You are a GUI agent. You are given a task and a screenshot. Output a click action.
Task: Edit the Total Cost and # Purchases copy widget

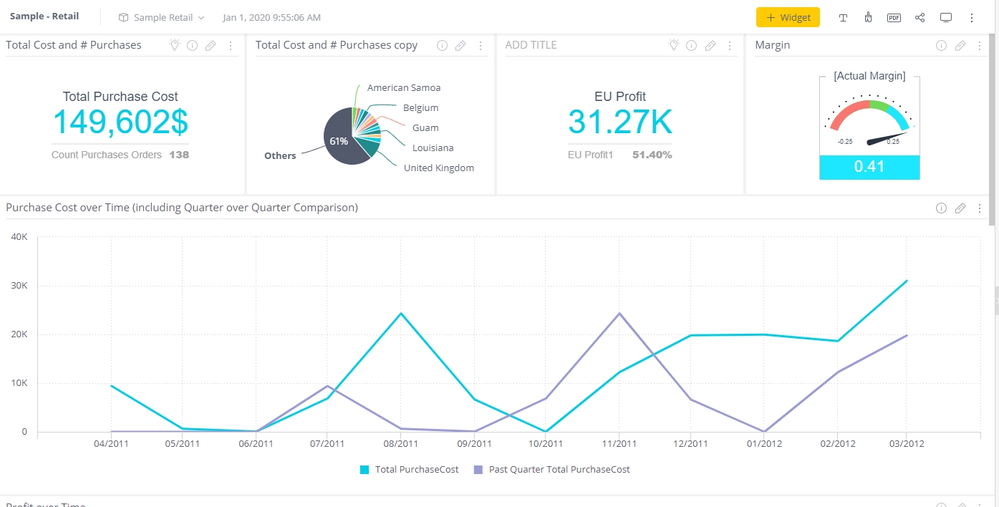460,46
